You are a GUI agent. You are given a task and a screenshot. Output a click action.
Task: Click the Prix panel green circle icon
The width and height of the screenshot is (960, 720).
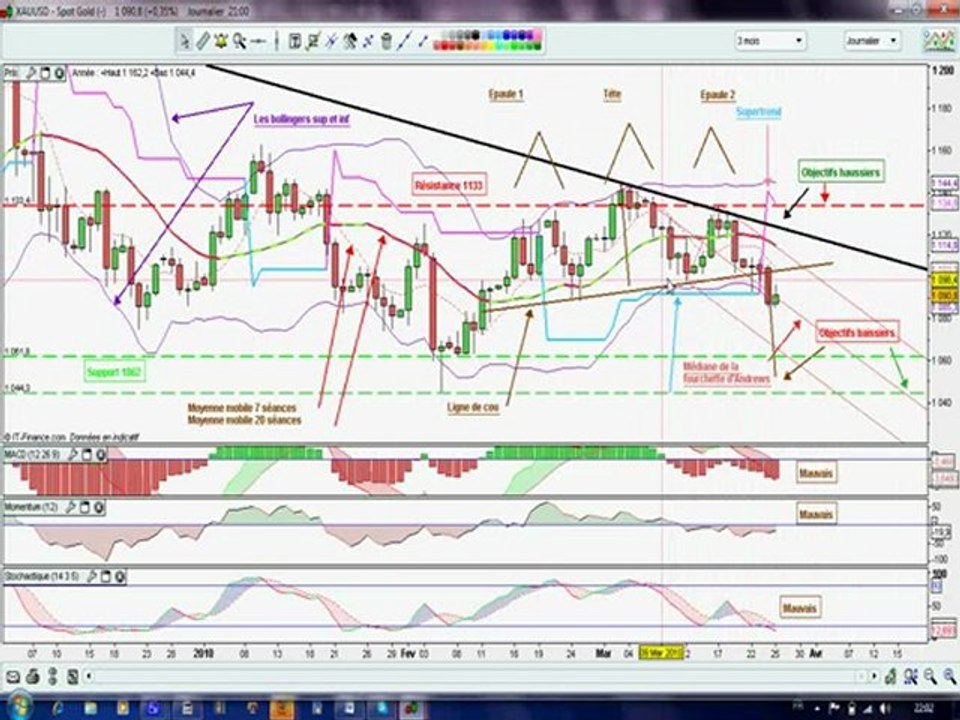pos(59,73)
